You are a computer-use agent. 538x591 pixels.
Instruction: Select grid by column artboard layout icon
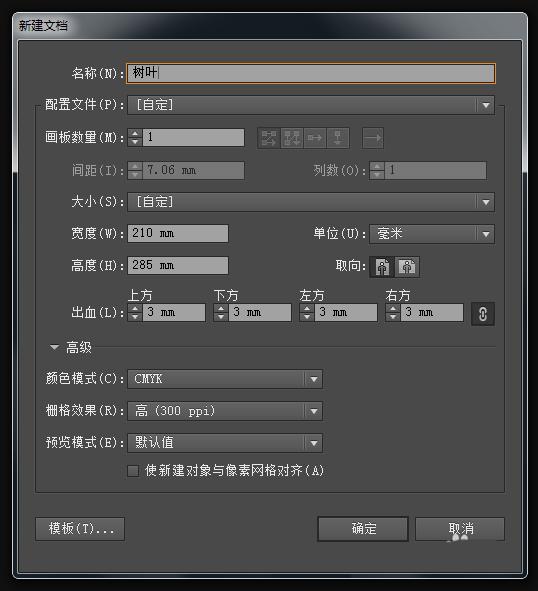click(292, 138)
